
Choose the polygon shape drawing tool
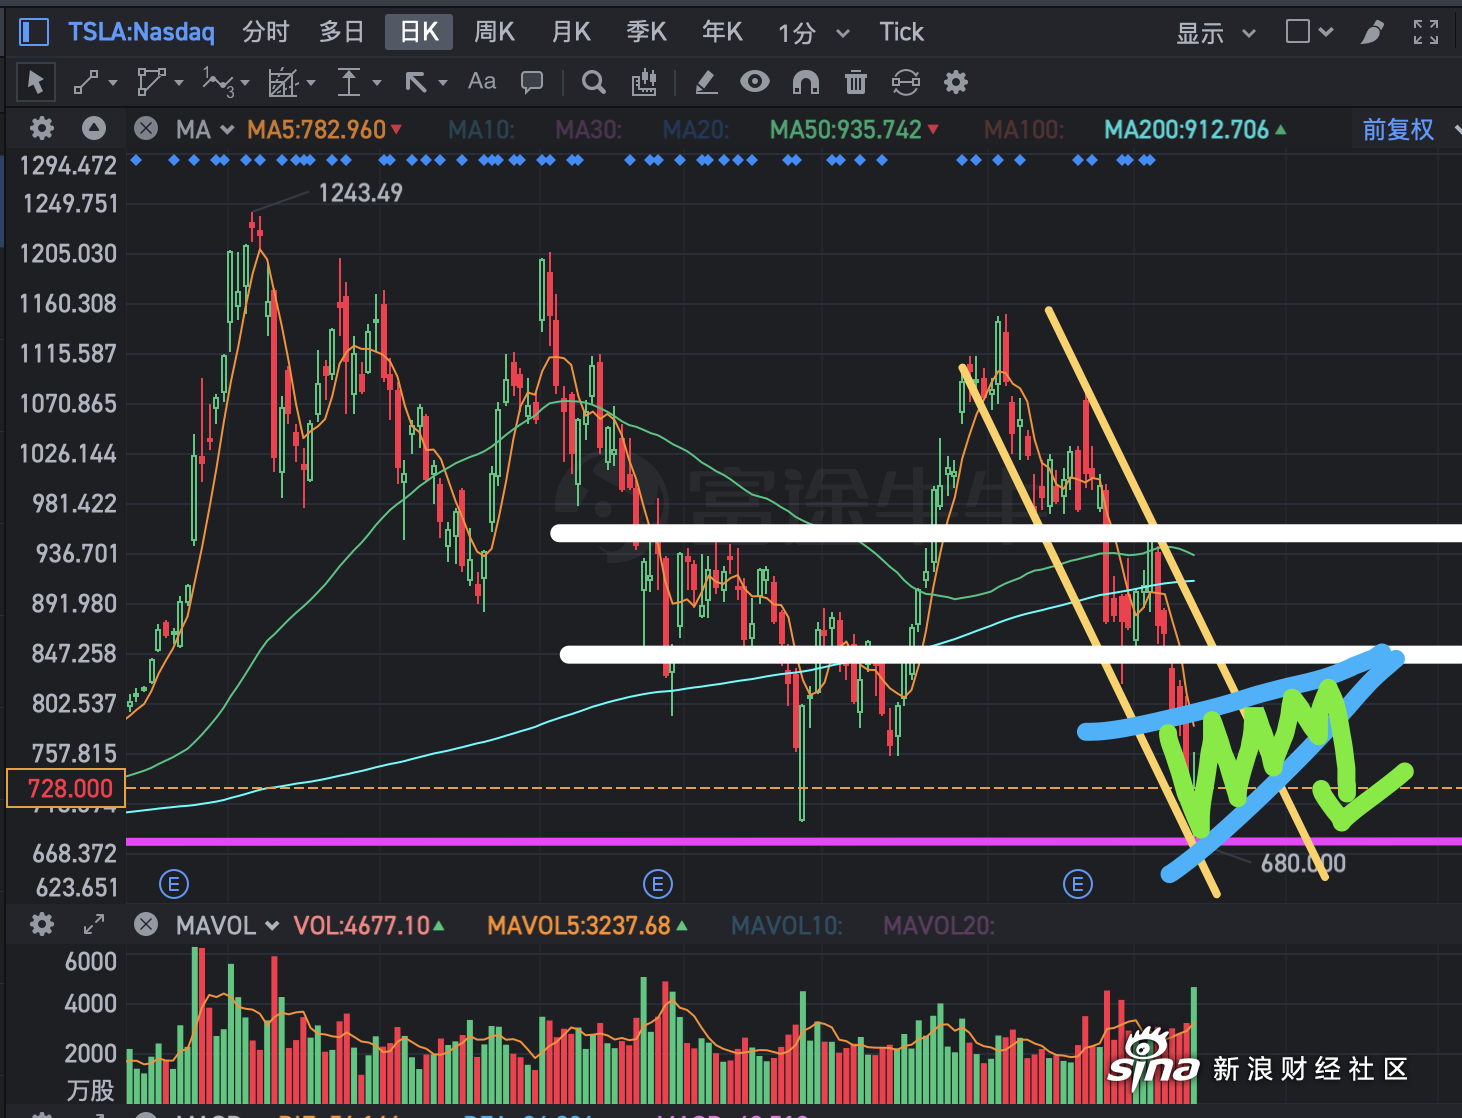(x=150, y=82)
